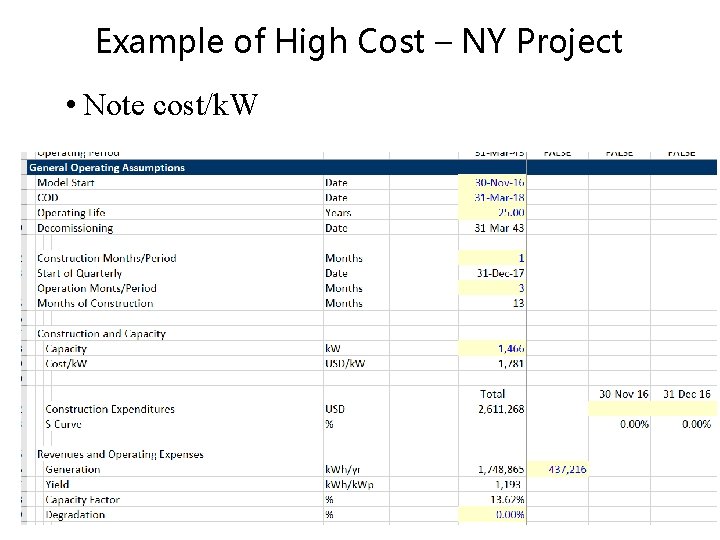
Task: Select the '31 Dec 16' column header
Action: [686, 394]
